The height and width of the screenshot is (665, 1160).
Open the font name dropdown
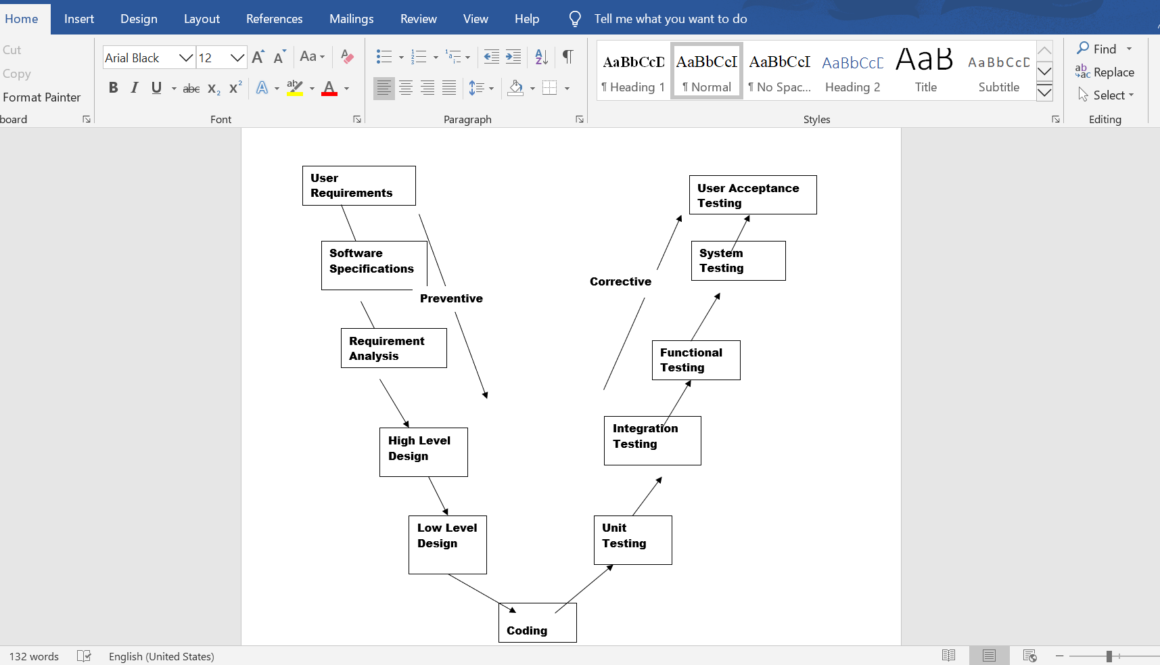pyautogui.click(x=185, y=58)
